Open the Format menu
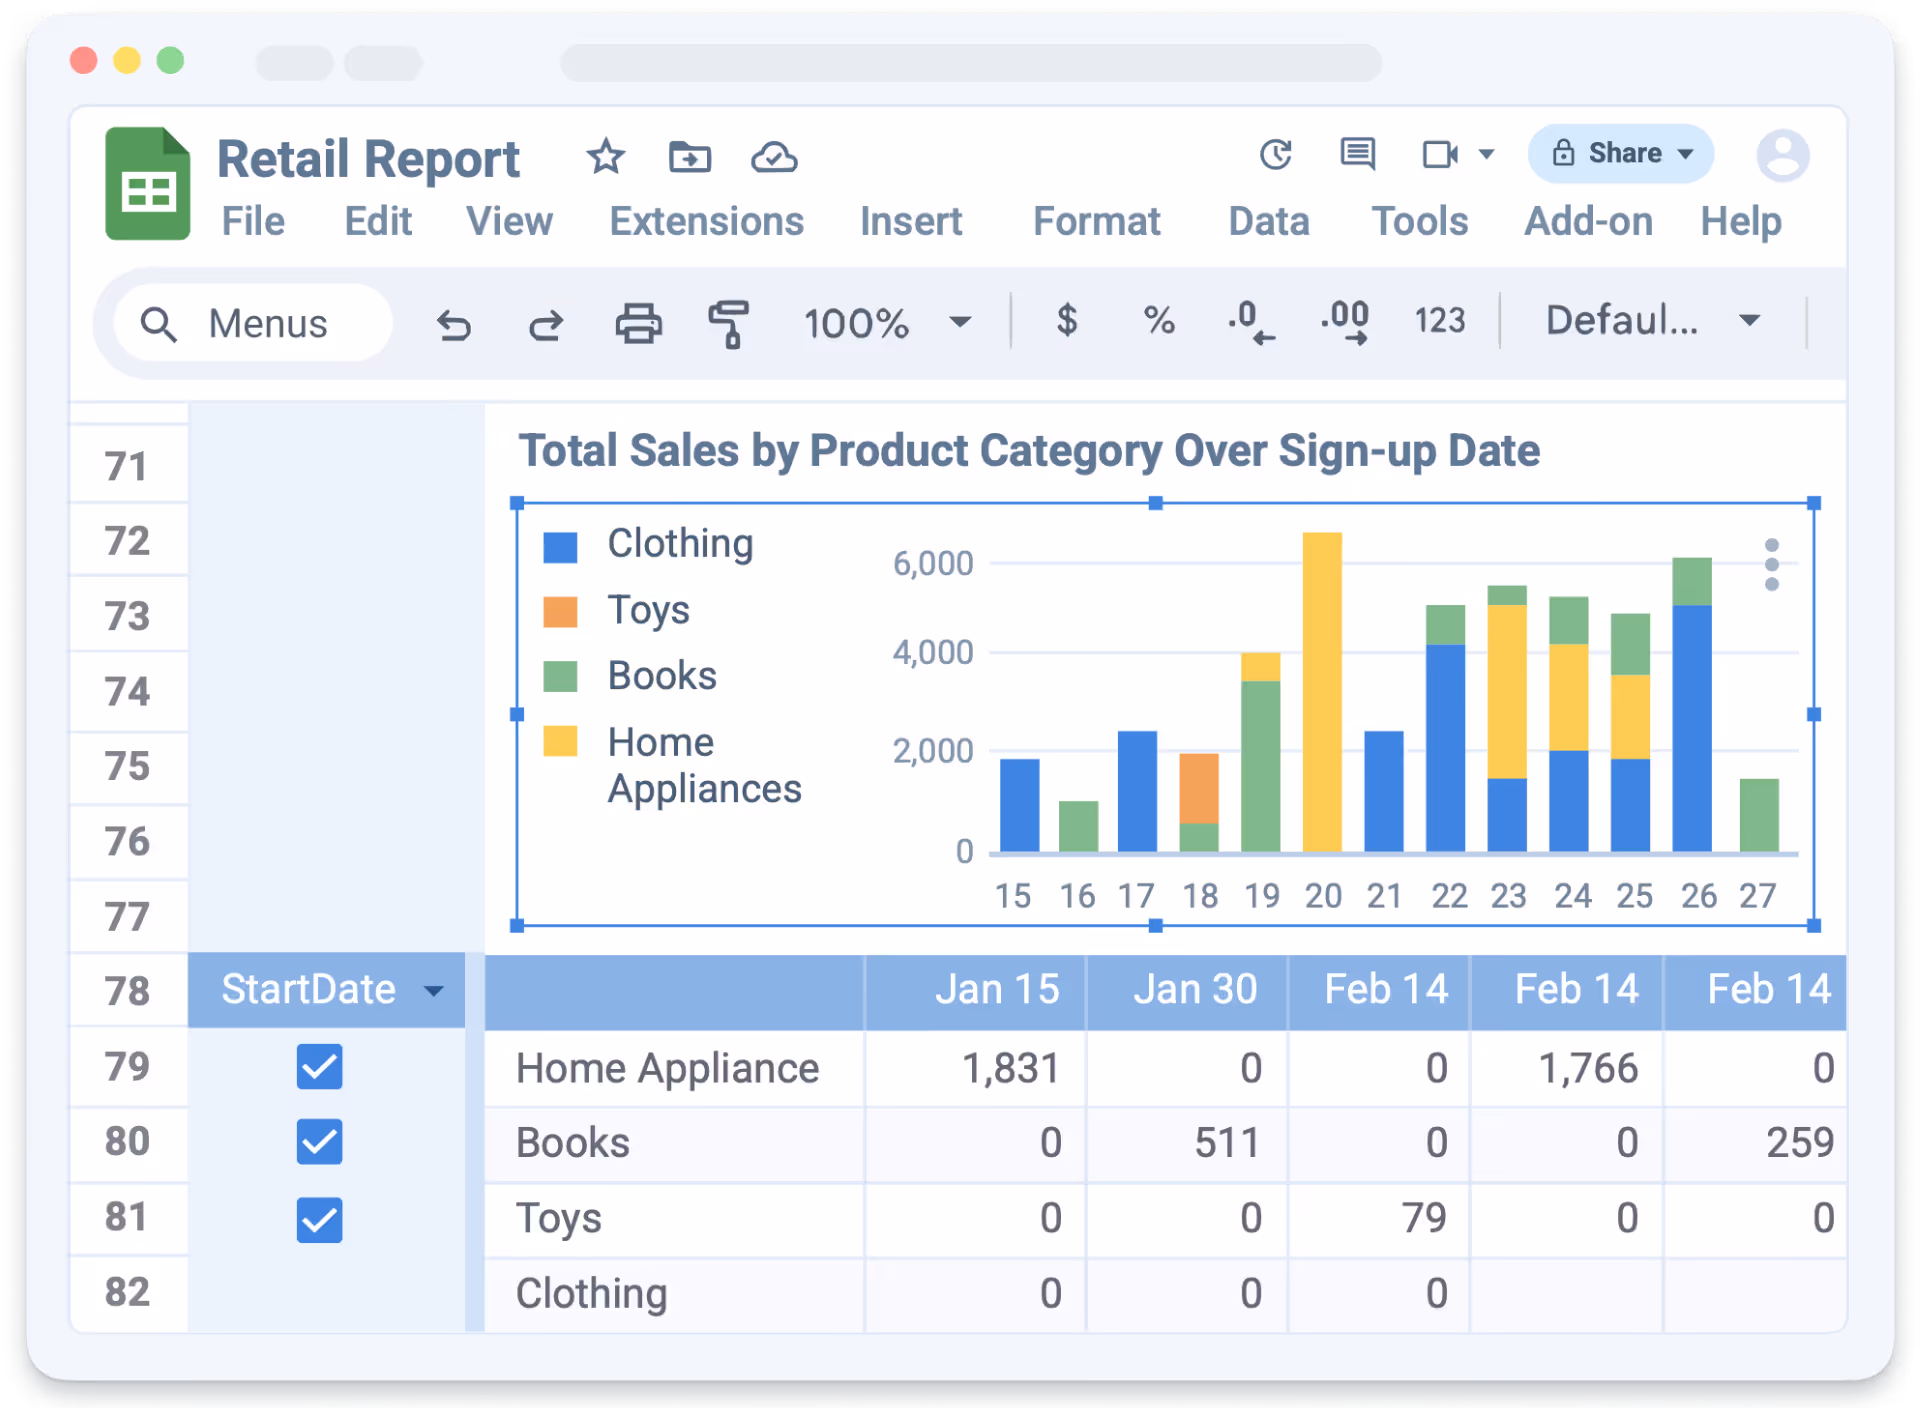Screen dimensions: 1920x1408 [1096, 221]
